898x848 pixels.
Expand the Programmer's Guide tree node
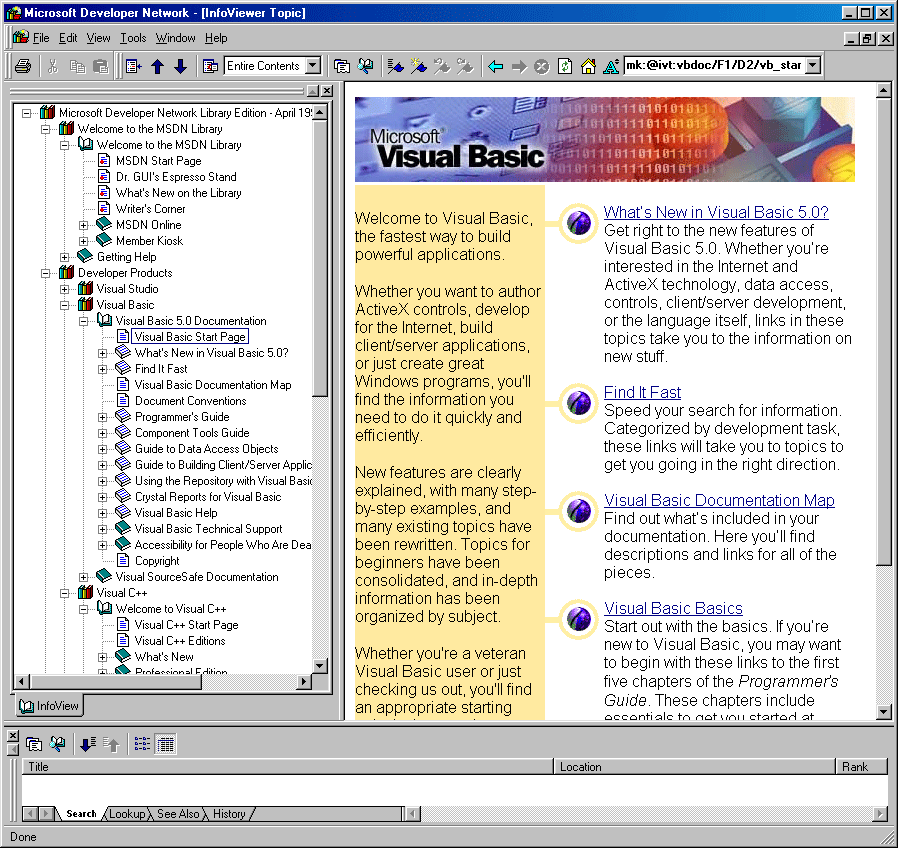103,417
